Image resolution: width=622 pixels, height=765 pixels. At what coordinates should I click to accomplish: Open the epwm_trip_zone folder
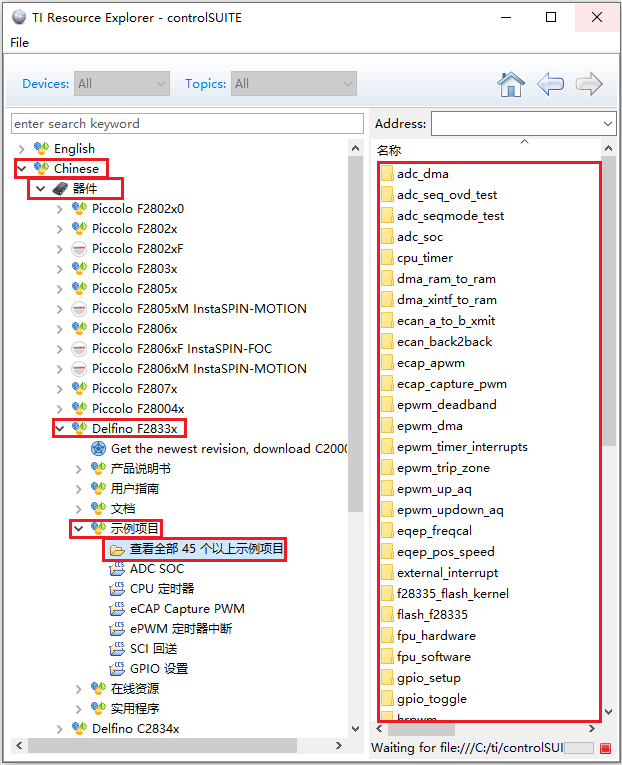coord(443,468)
